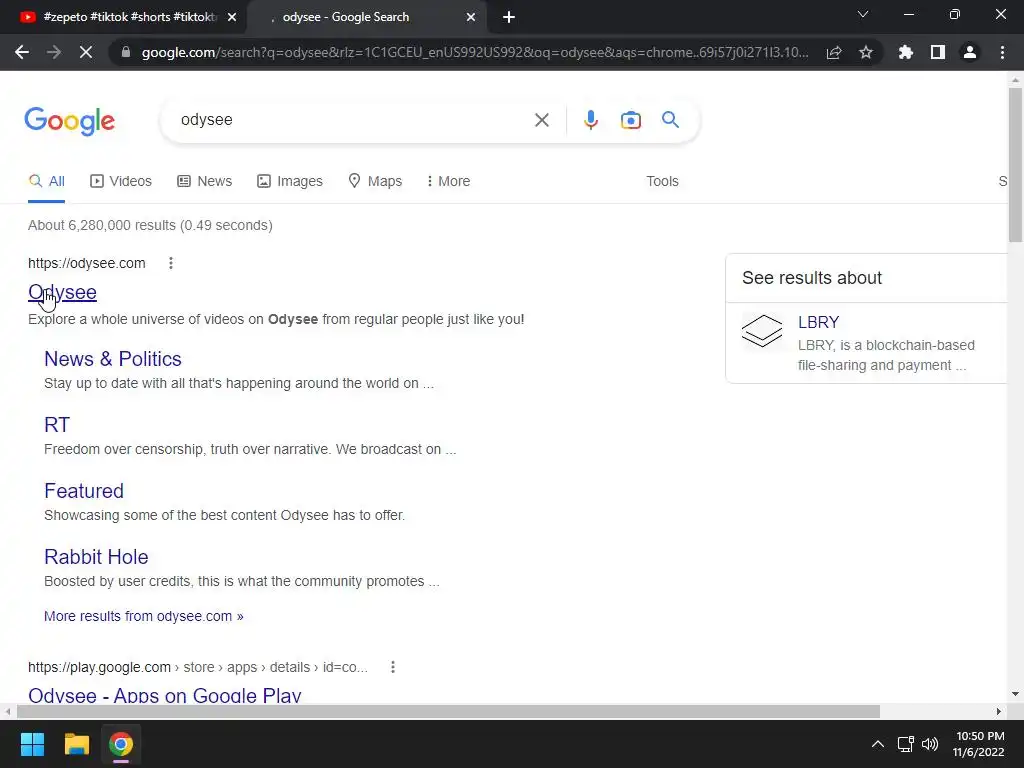Click the LBRY layered logo thumbnail
The height and width of the screenshot is (768, 1024).
(x=762, y=330)
